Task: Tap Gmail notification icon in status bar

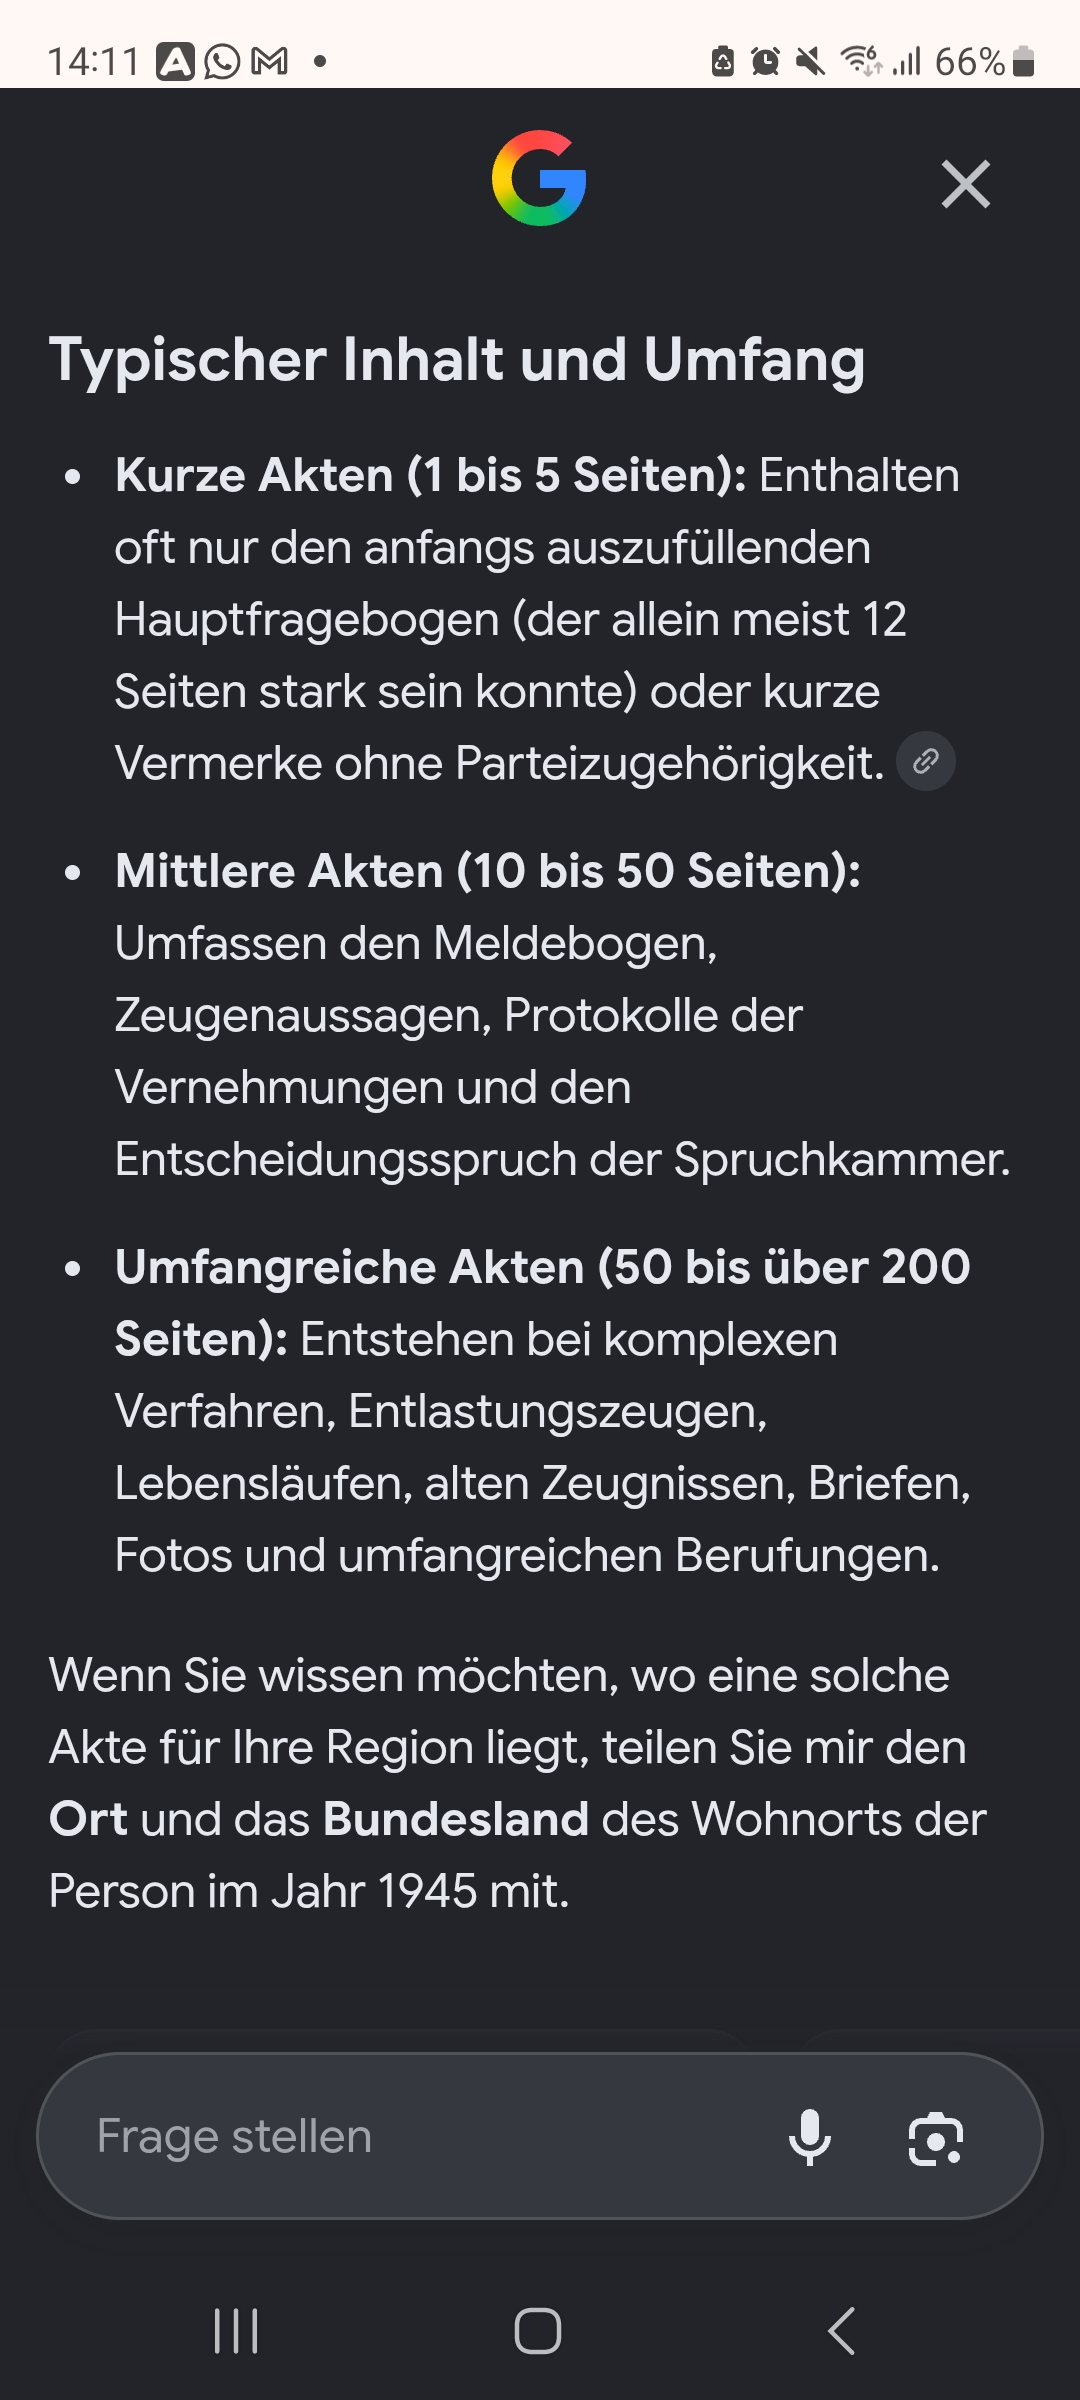Action: (x=270, y=62)
